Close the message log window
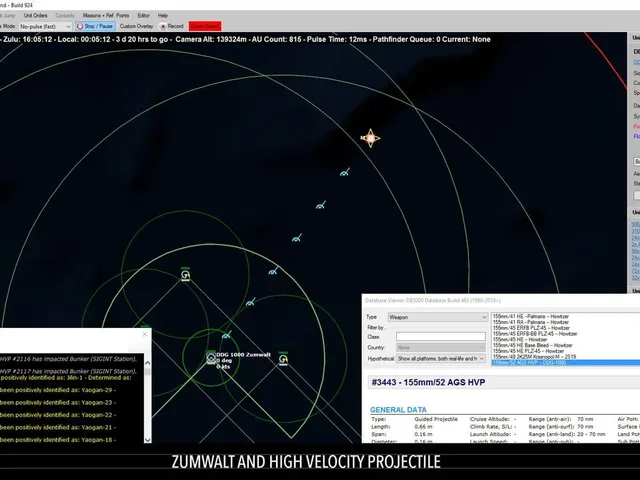640x480 pixels. 144,334
